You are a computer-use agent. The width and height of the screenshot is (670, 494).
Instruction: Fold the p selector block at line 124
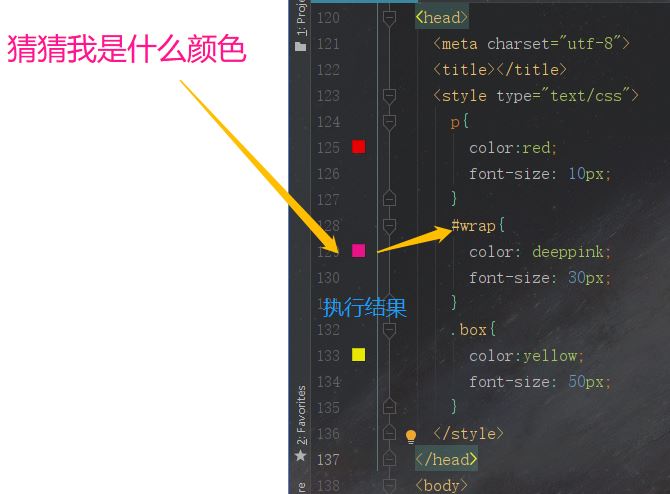tap(389, 122)
